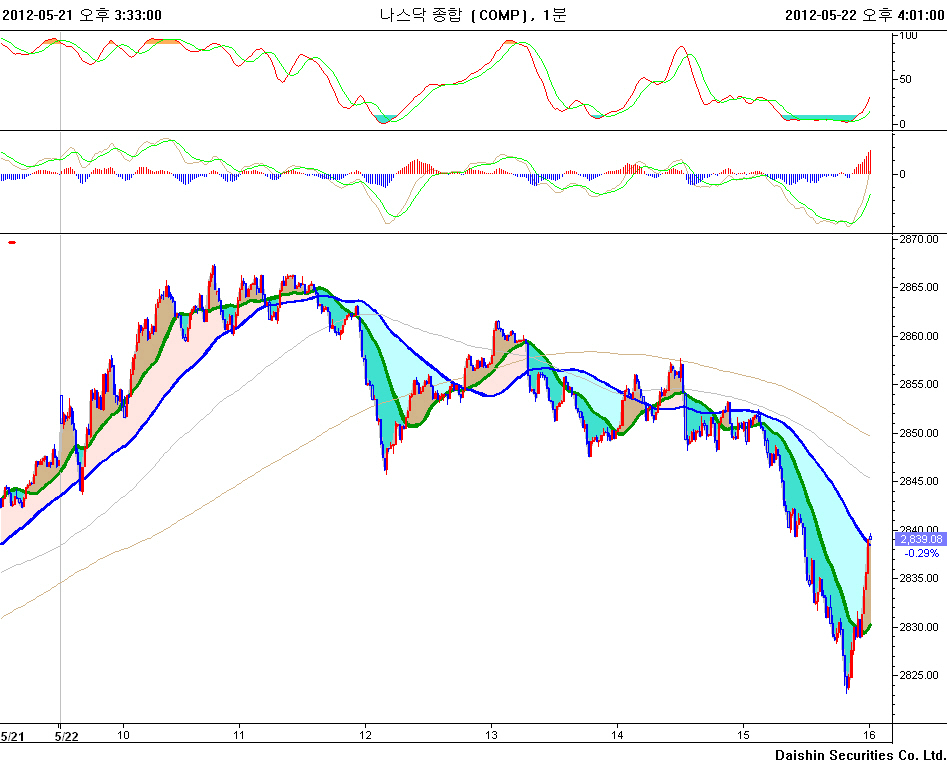Click the cyan oversold band near stochastic right end
This screenshot has height=767, width=947.
820,118
